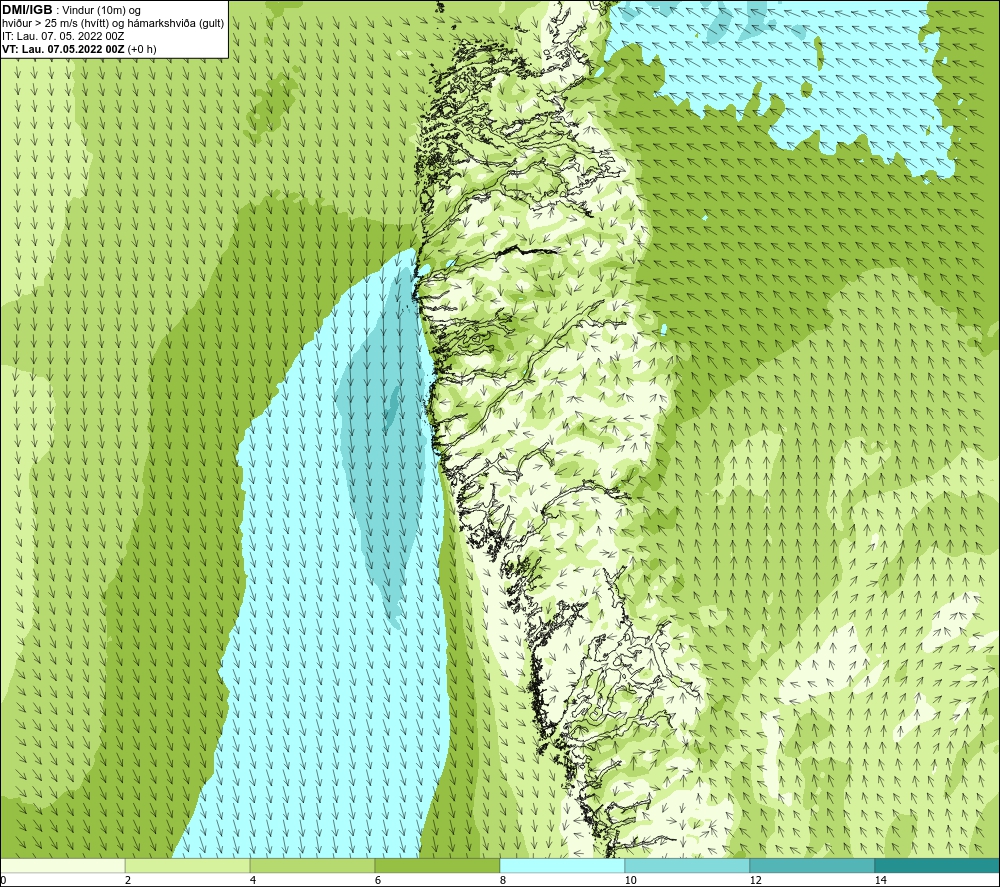This screenshot has width=1000, height=887.
Task: Click the legend label '6'
Action: point(378,881)
